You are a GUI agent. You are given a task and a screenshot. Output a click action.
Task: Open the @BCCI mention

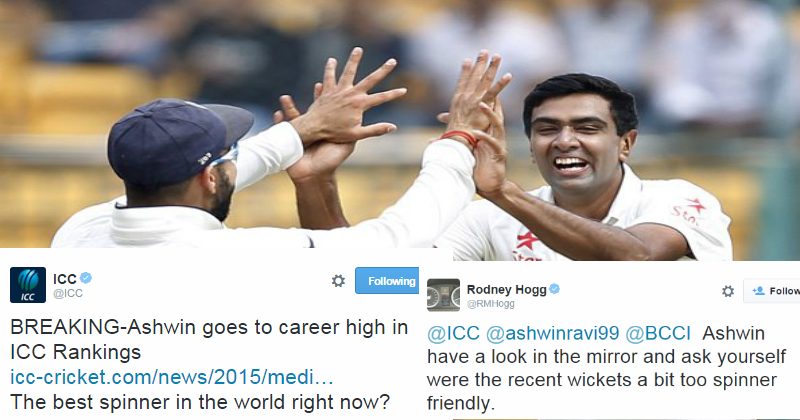[658, 333]
